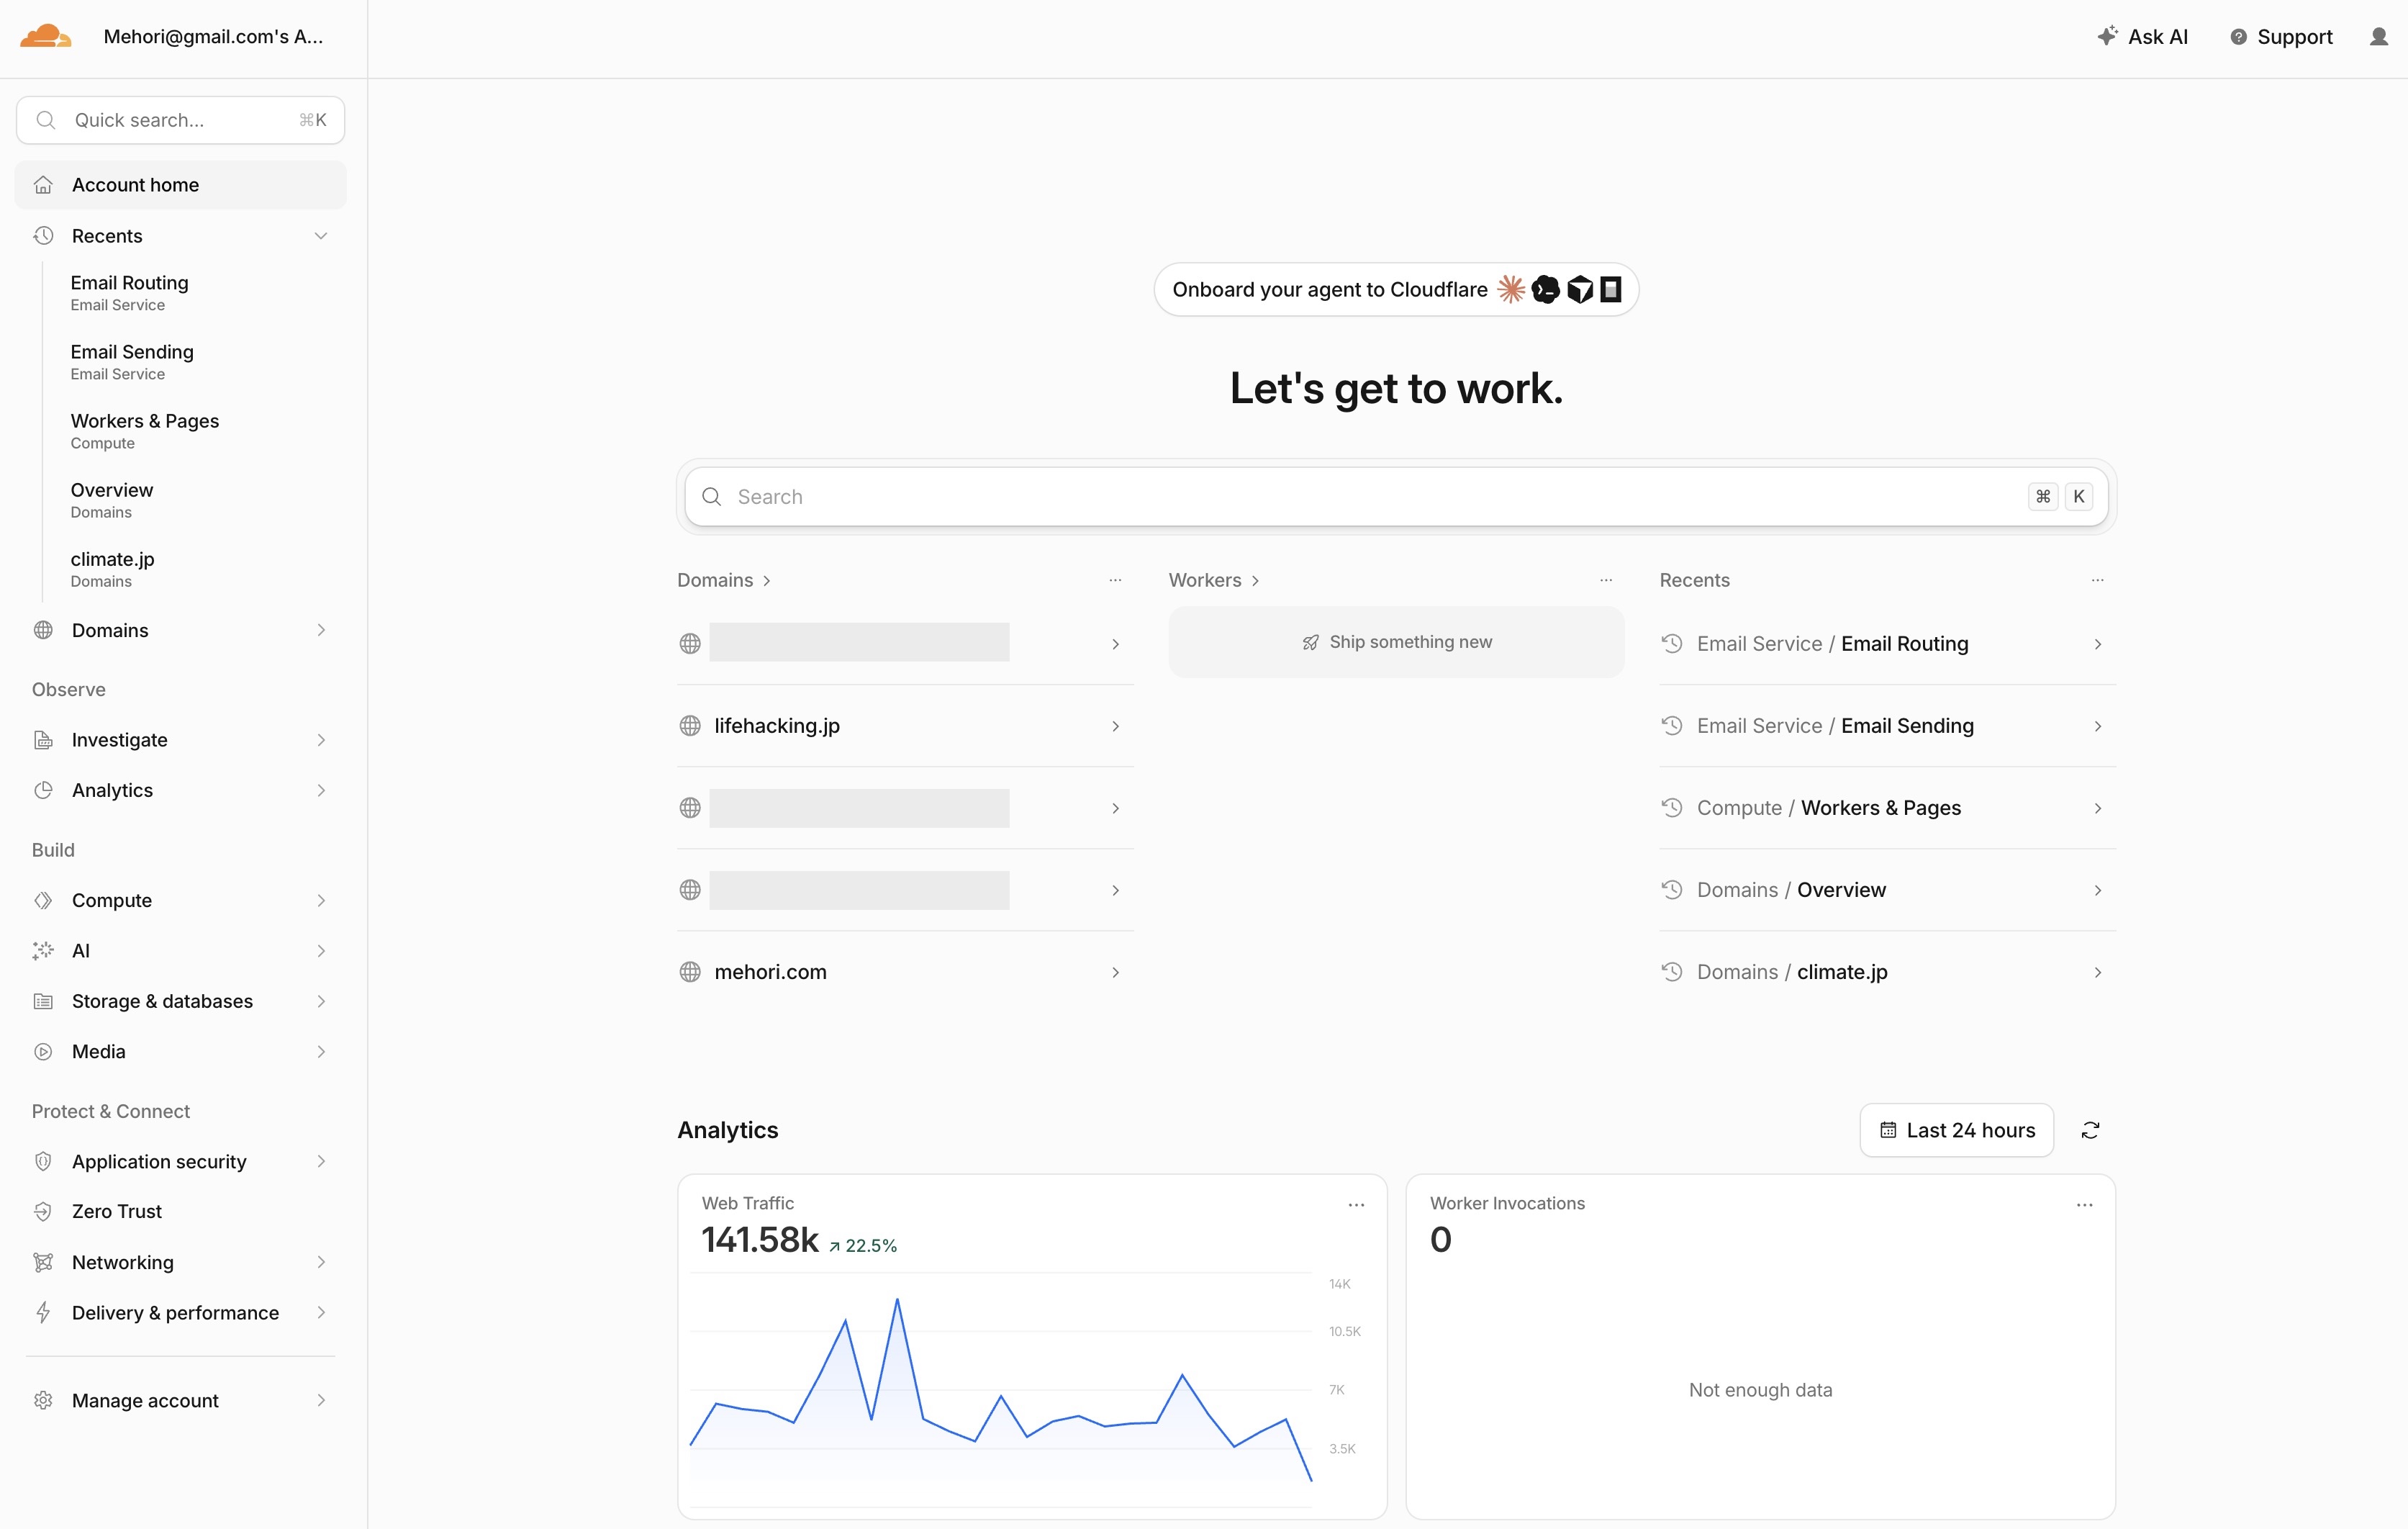The height and width of the screenshot is (1529, 2408).
Task: Click Onboard your agent to Cloudflare button
Action: pos(1396,290)
